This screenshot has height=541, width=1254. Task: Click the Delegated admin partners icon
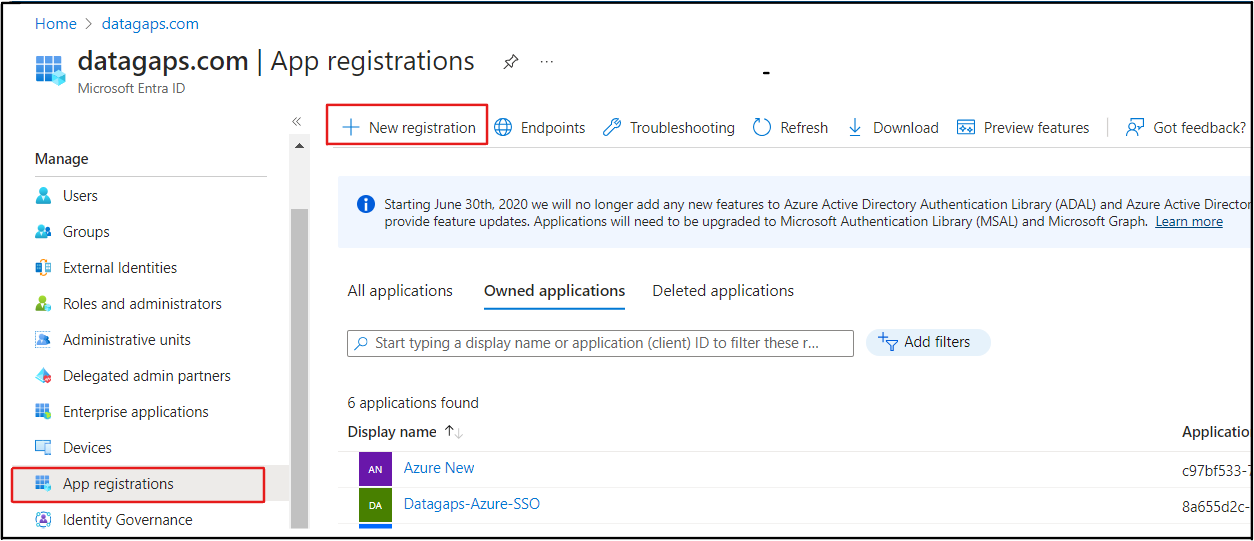click(43, 376)
